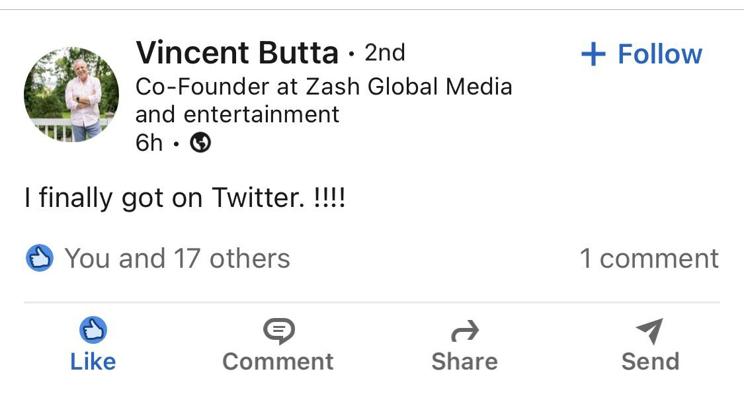Screen dimensions: 744x400
Task: Click the plus icon next to Follow
Action: pyautogui.click(x=593, y=54)
